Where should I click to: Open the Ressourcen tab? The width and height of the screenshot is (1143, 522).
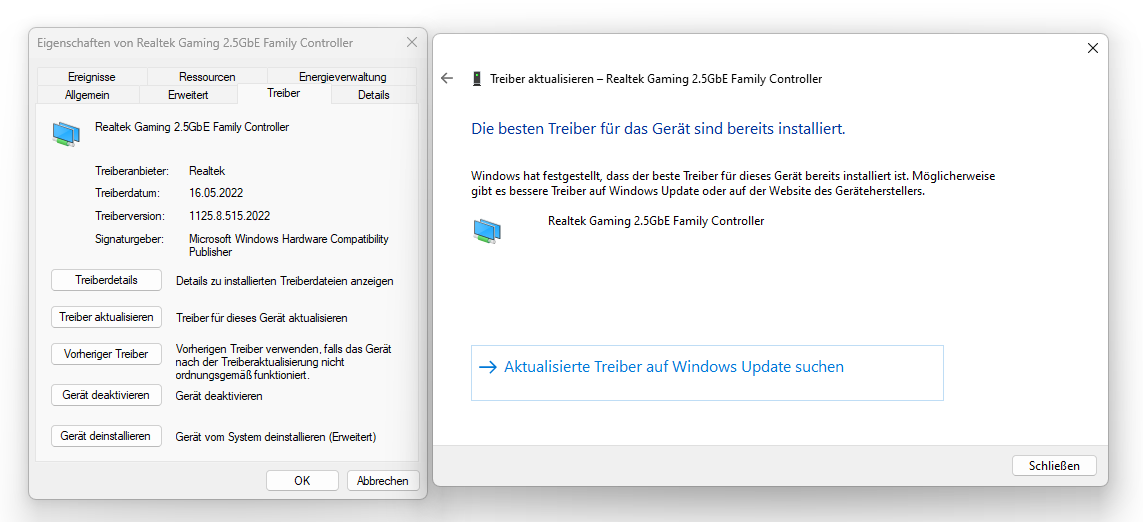(x=207, y=77)
